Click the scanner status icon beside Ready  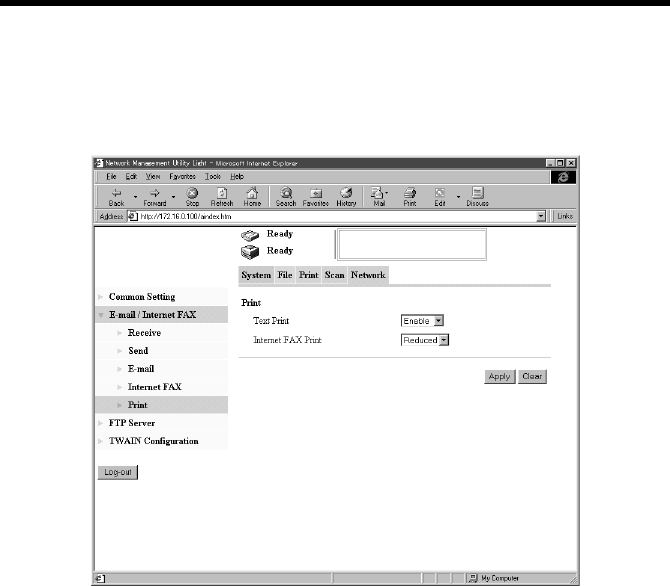point(250,235)
